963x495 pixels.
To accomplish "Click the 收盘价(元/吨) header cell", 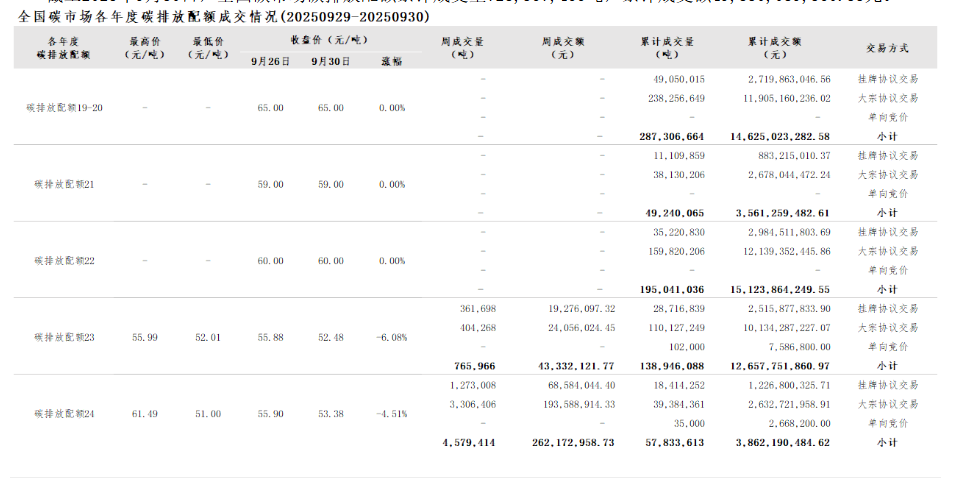I will click(329, 40).
